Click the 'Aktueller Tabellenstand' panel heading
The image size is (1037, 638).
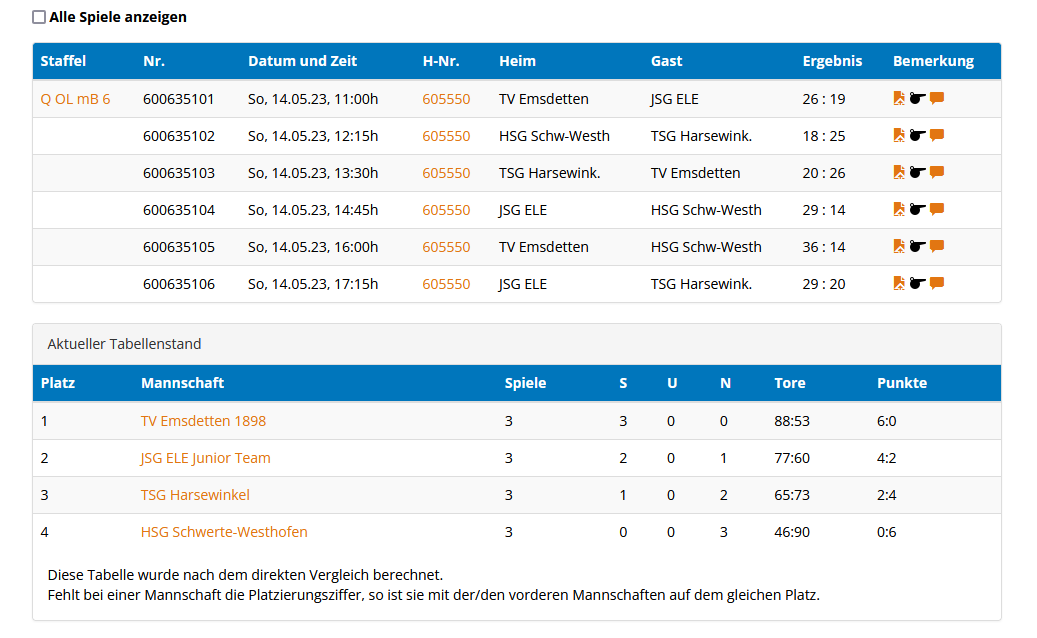point(124,344)
